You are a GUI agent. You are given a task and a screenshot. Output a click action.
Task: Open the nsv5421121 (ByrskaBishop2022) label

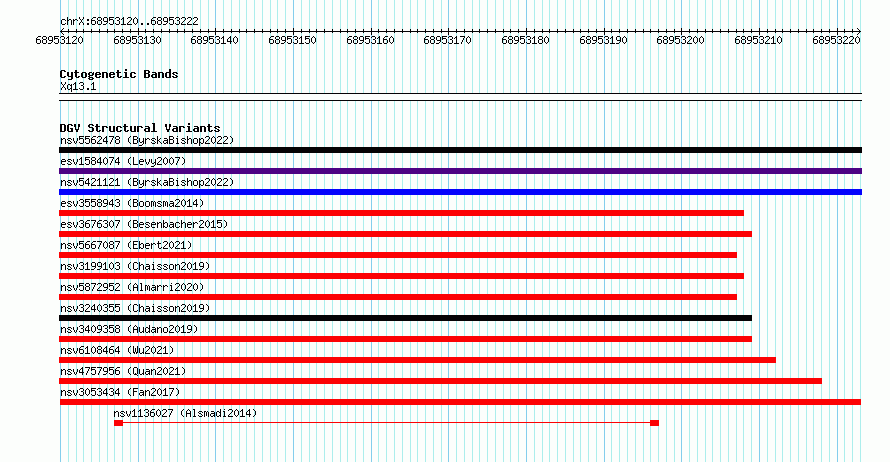coord(147,182)
